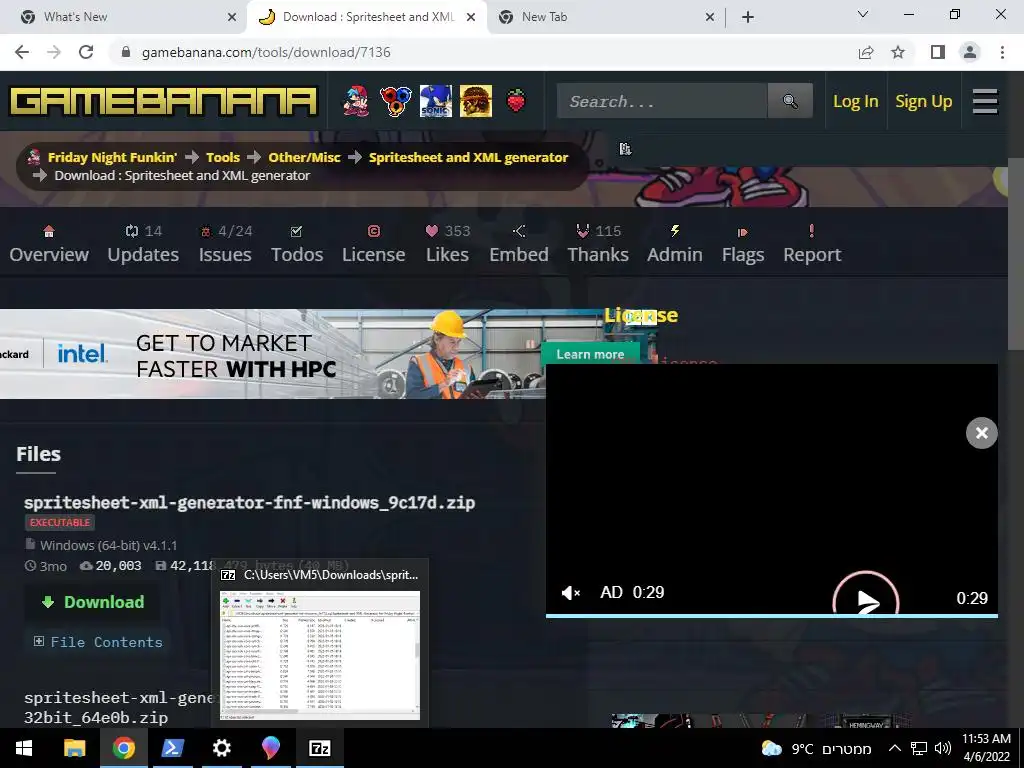Open a new tab with the plus button

(x=748, y=18)
